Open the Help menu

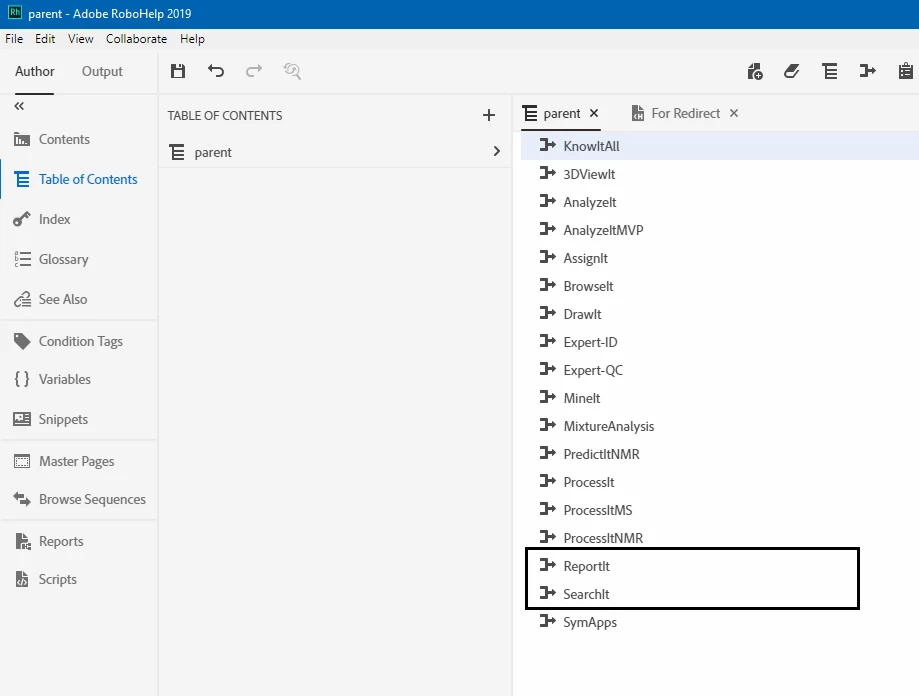click(192, 39)
